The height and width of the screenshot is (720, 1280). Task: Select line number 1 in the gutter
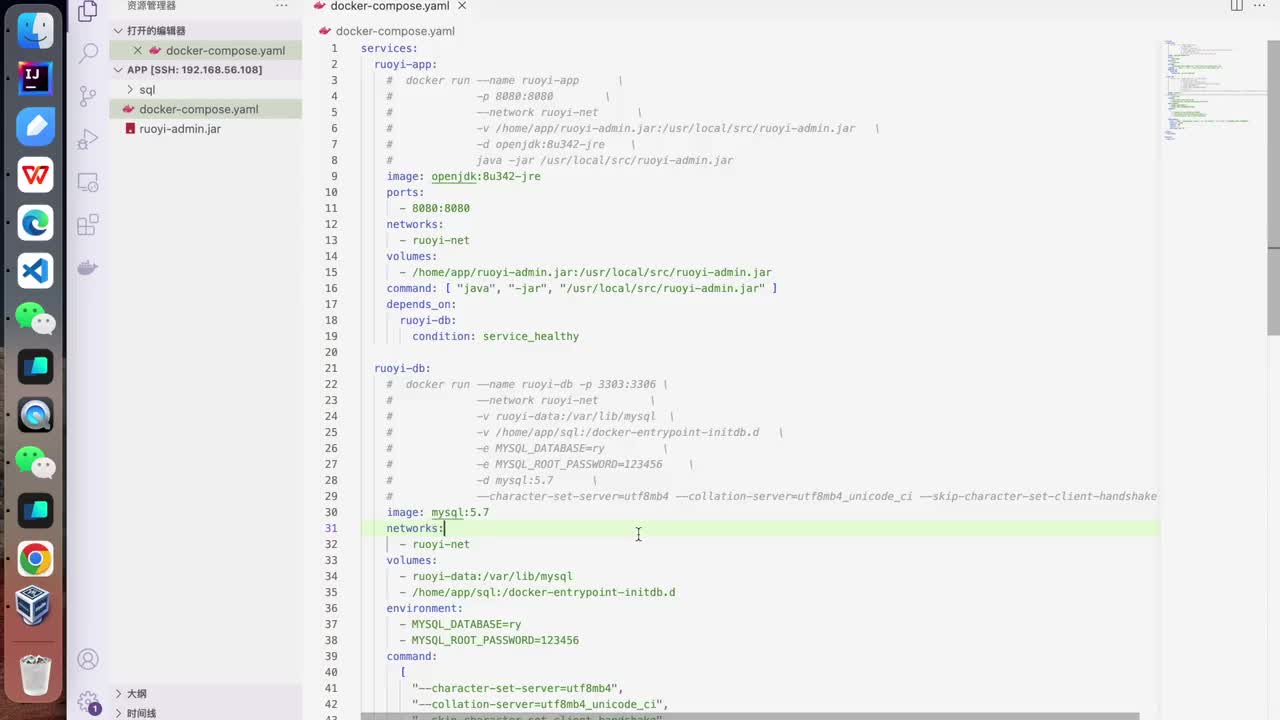point(334,48)
